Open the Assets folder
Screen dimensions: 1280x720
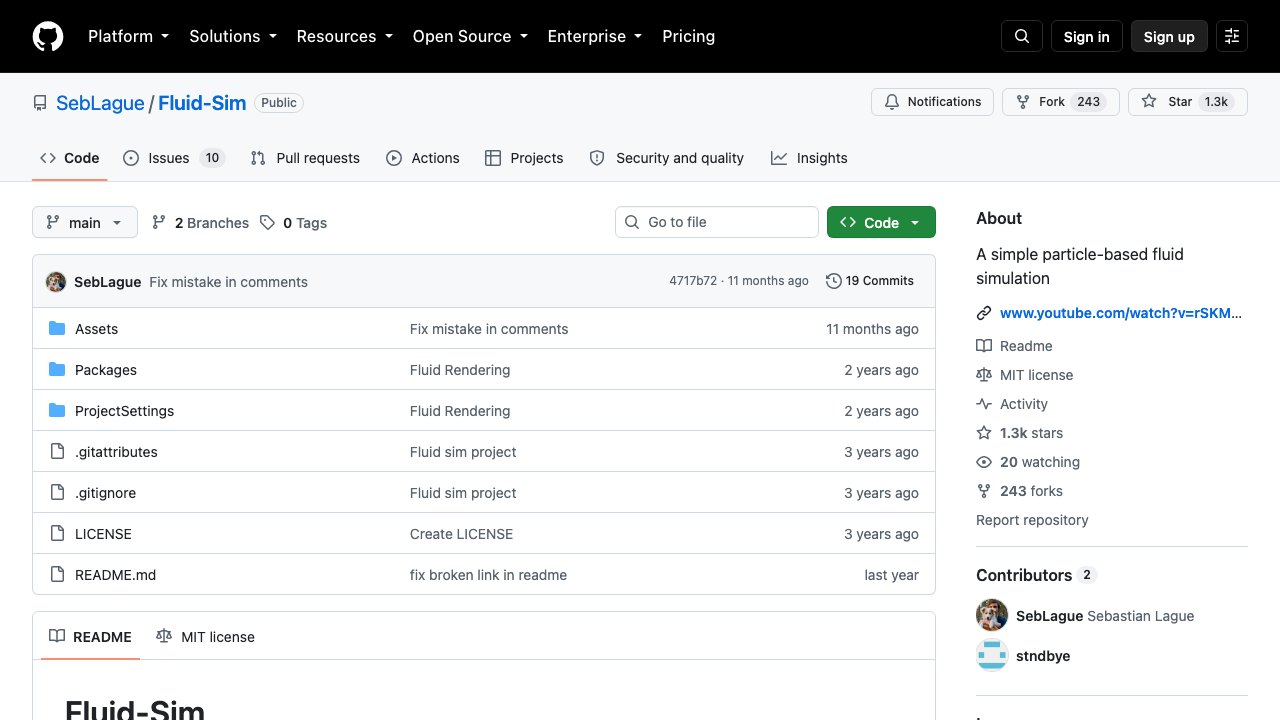click(96, 329)
